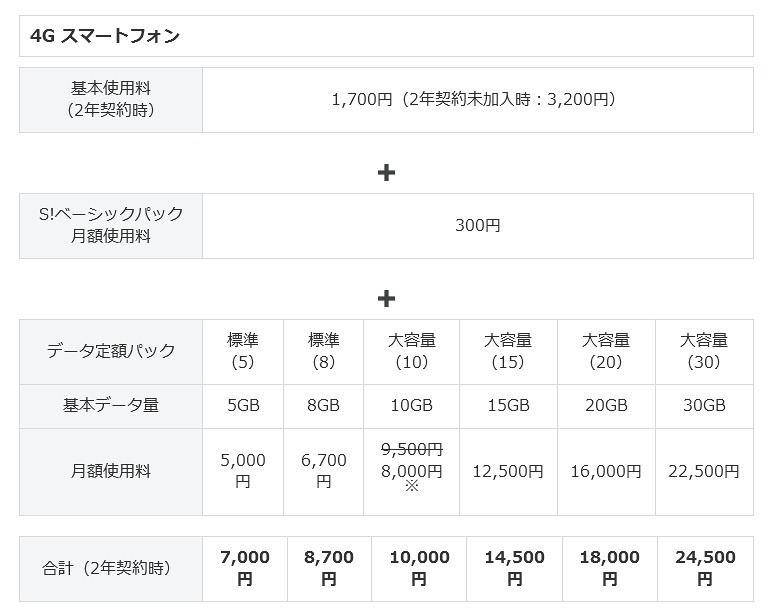Click the '7,000円' total cell
Viewport: 770px width, 616px height.
pos(245,569)
